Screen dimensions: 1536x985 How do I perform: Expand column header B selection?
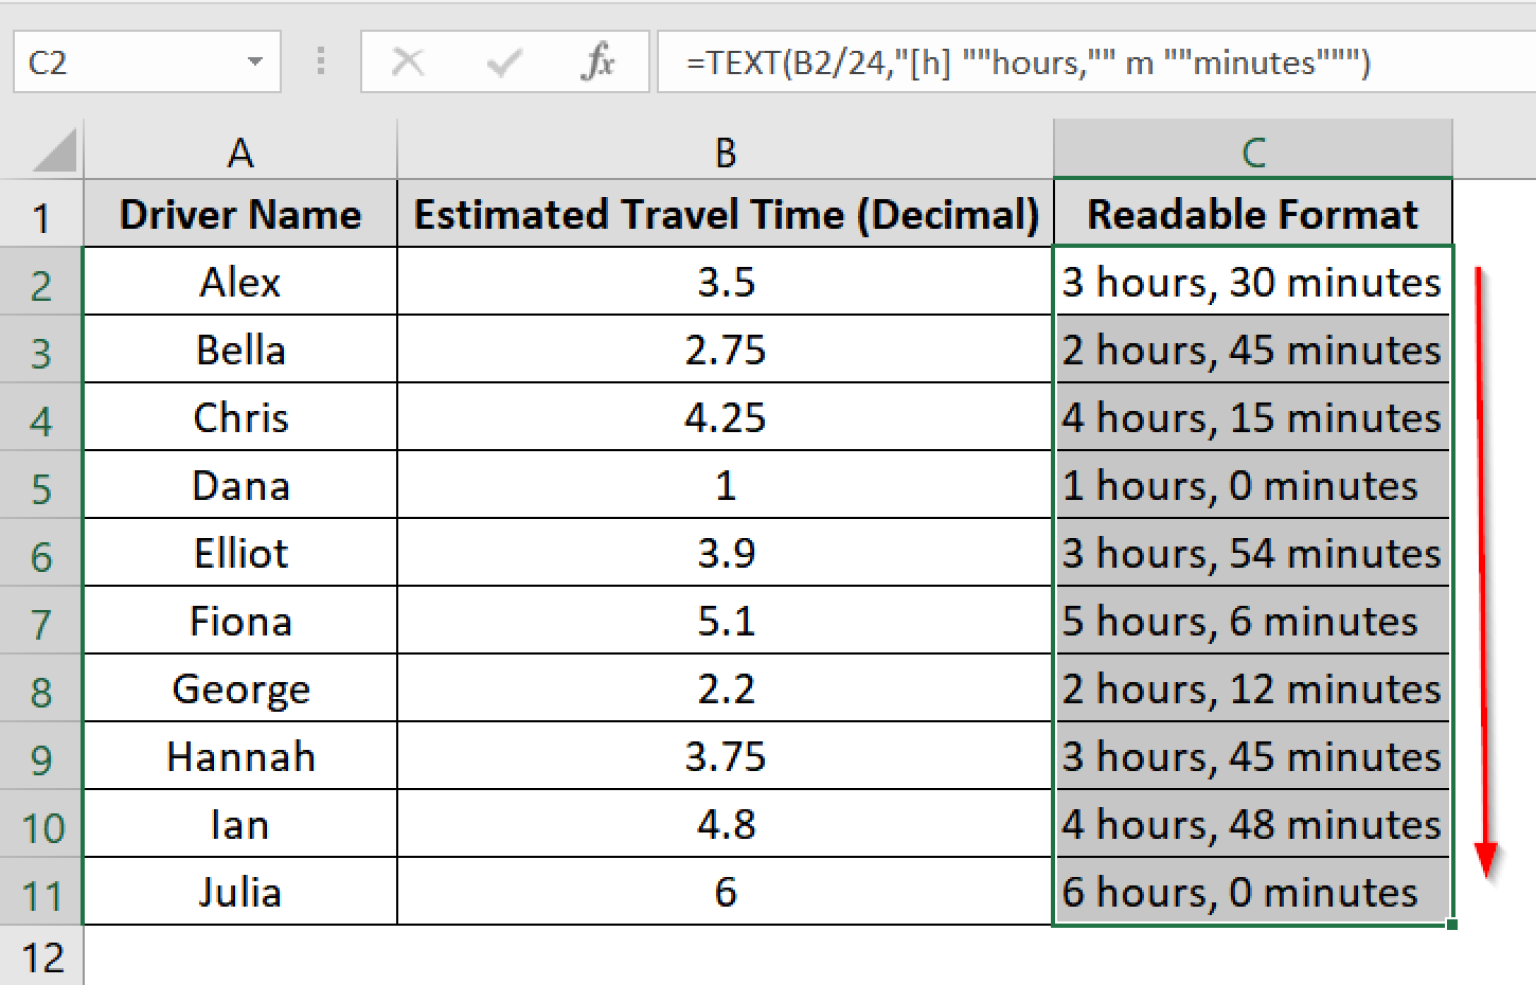pyautogui.click(x=724, y=151)
